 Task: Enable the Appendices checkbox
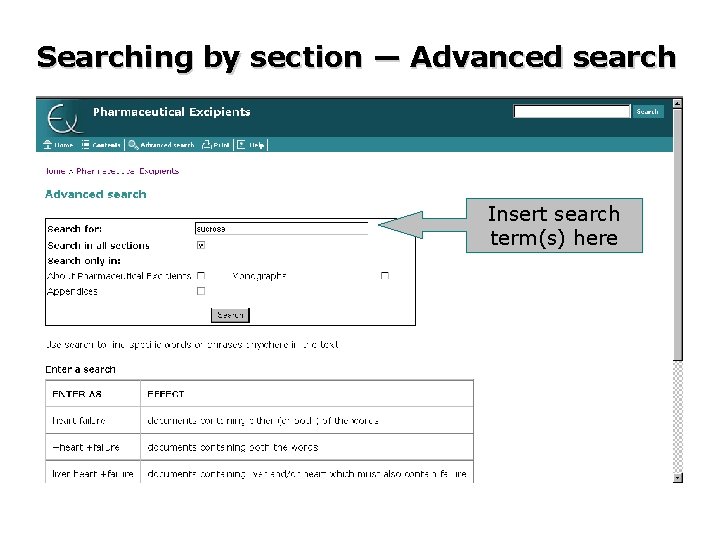[201, 291]
